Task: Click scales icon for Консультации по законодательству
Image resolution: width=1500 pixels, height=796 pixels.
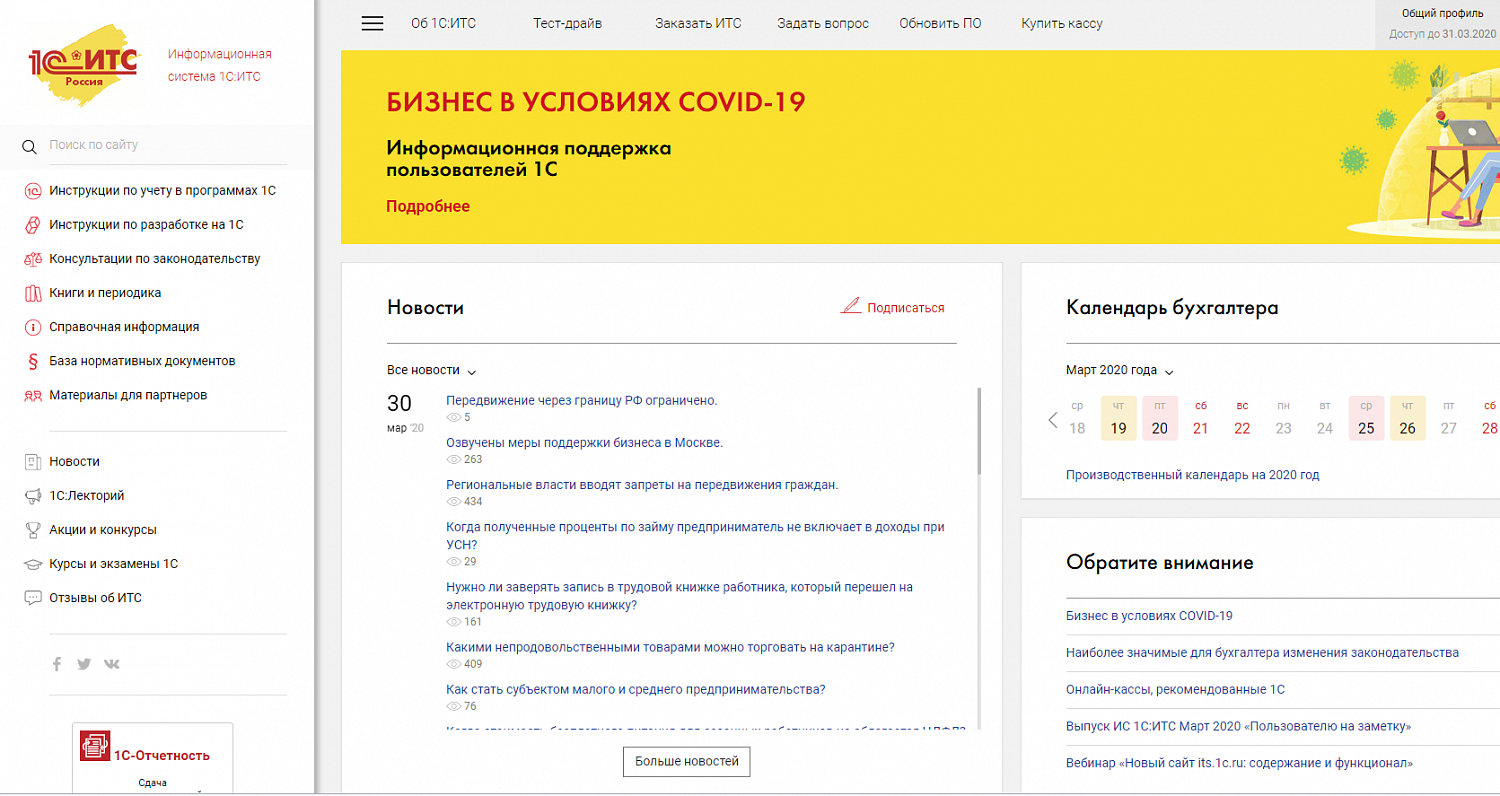Action: tap(31, 259)
